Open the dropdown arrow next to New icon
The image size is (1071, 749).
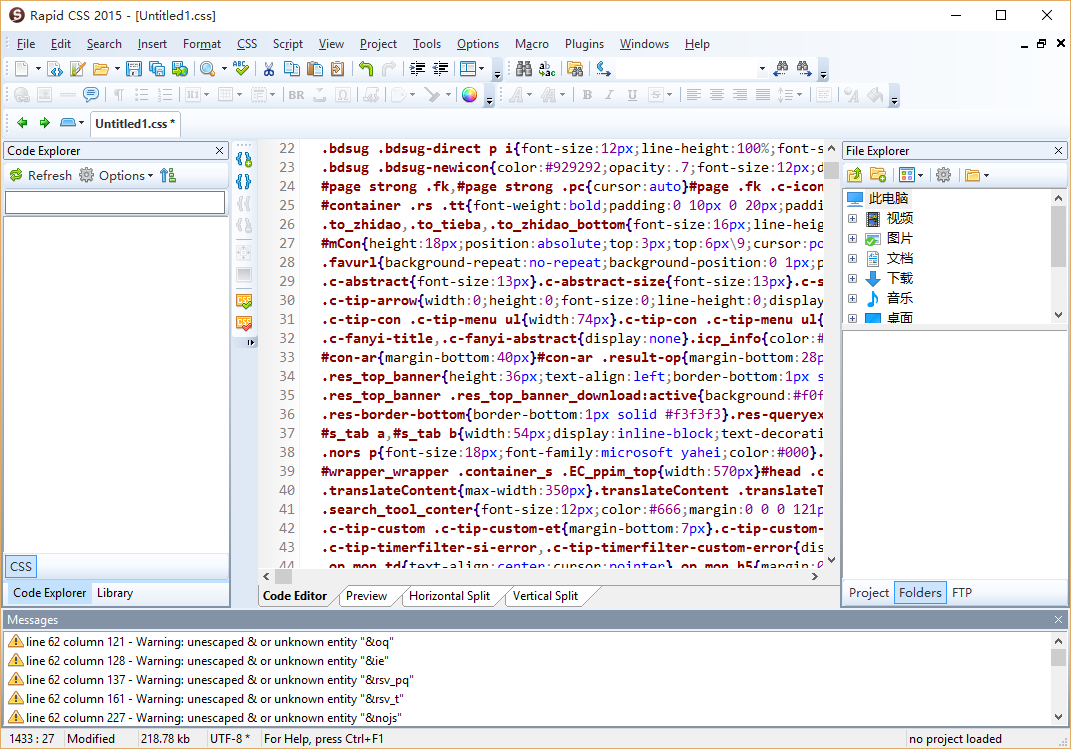(38, 68)
